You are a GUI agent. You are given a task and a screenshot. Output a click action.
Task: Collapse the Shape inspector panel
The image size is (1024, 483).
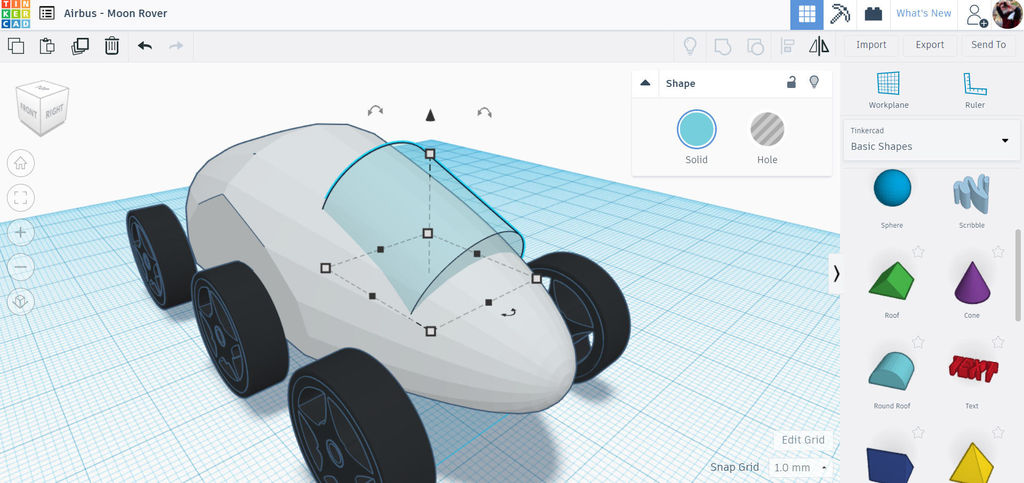[645, 83]
